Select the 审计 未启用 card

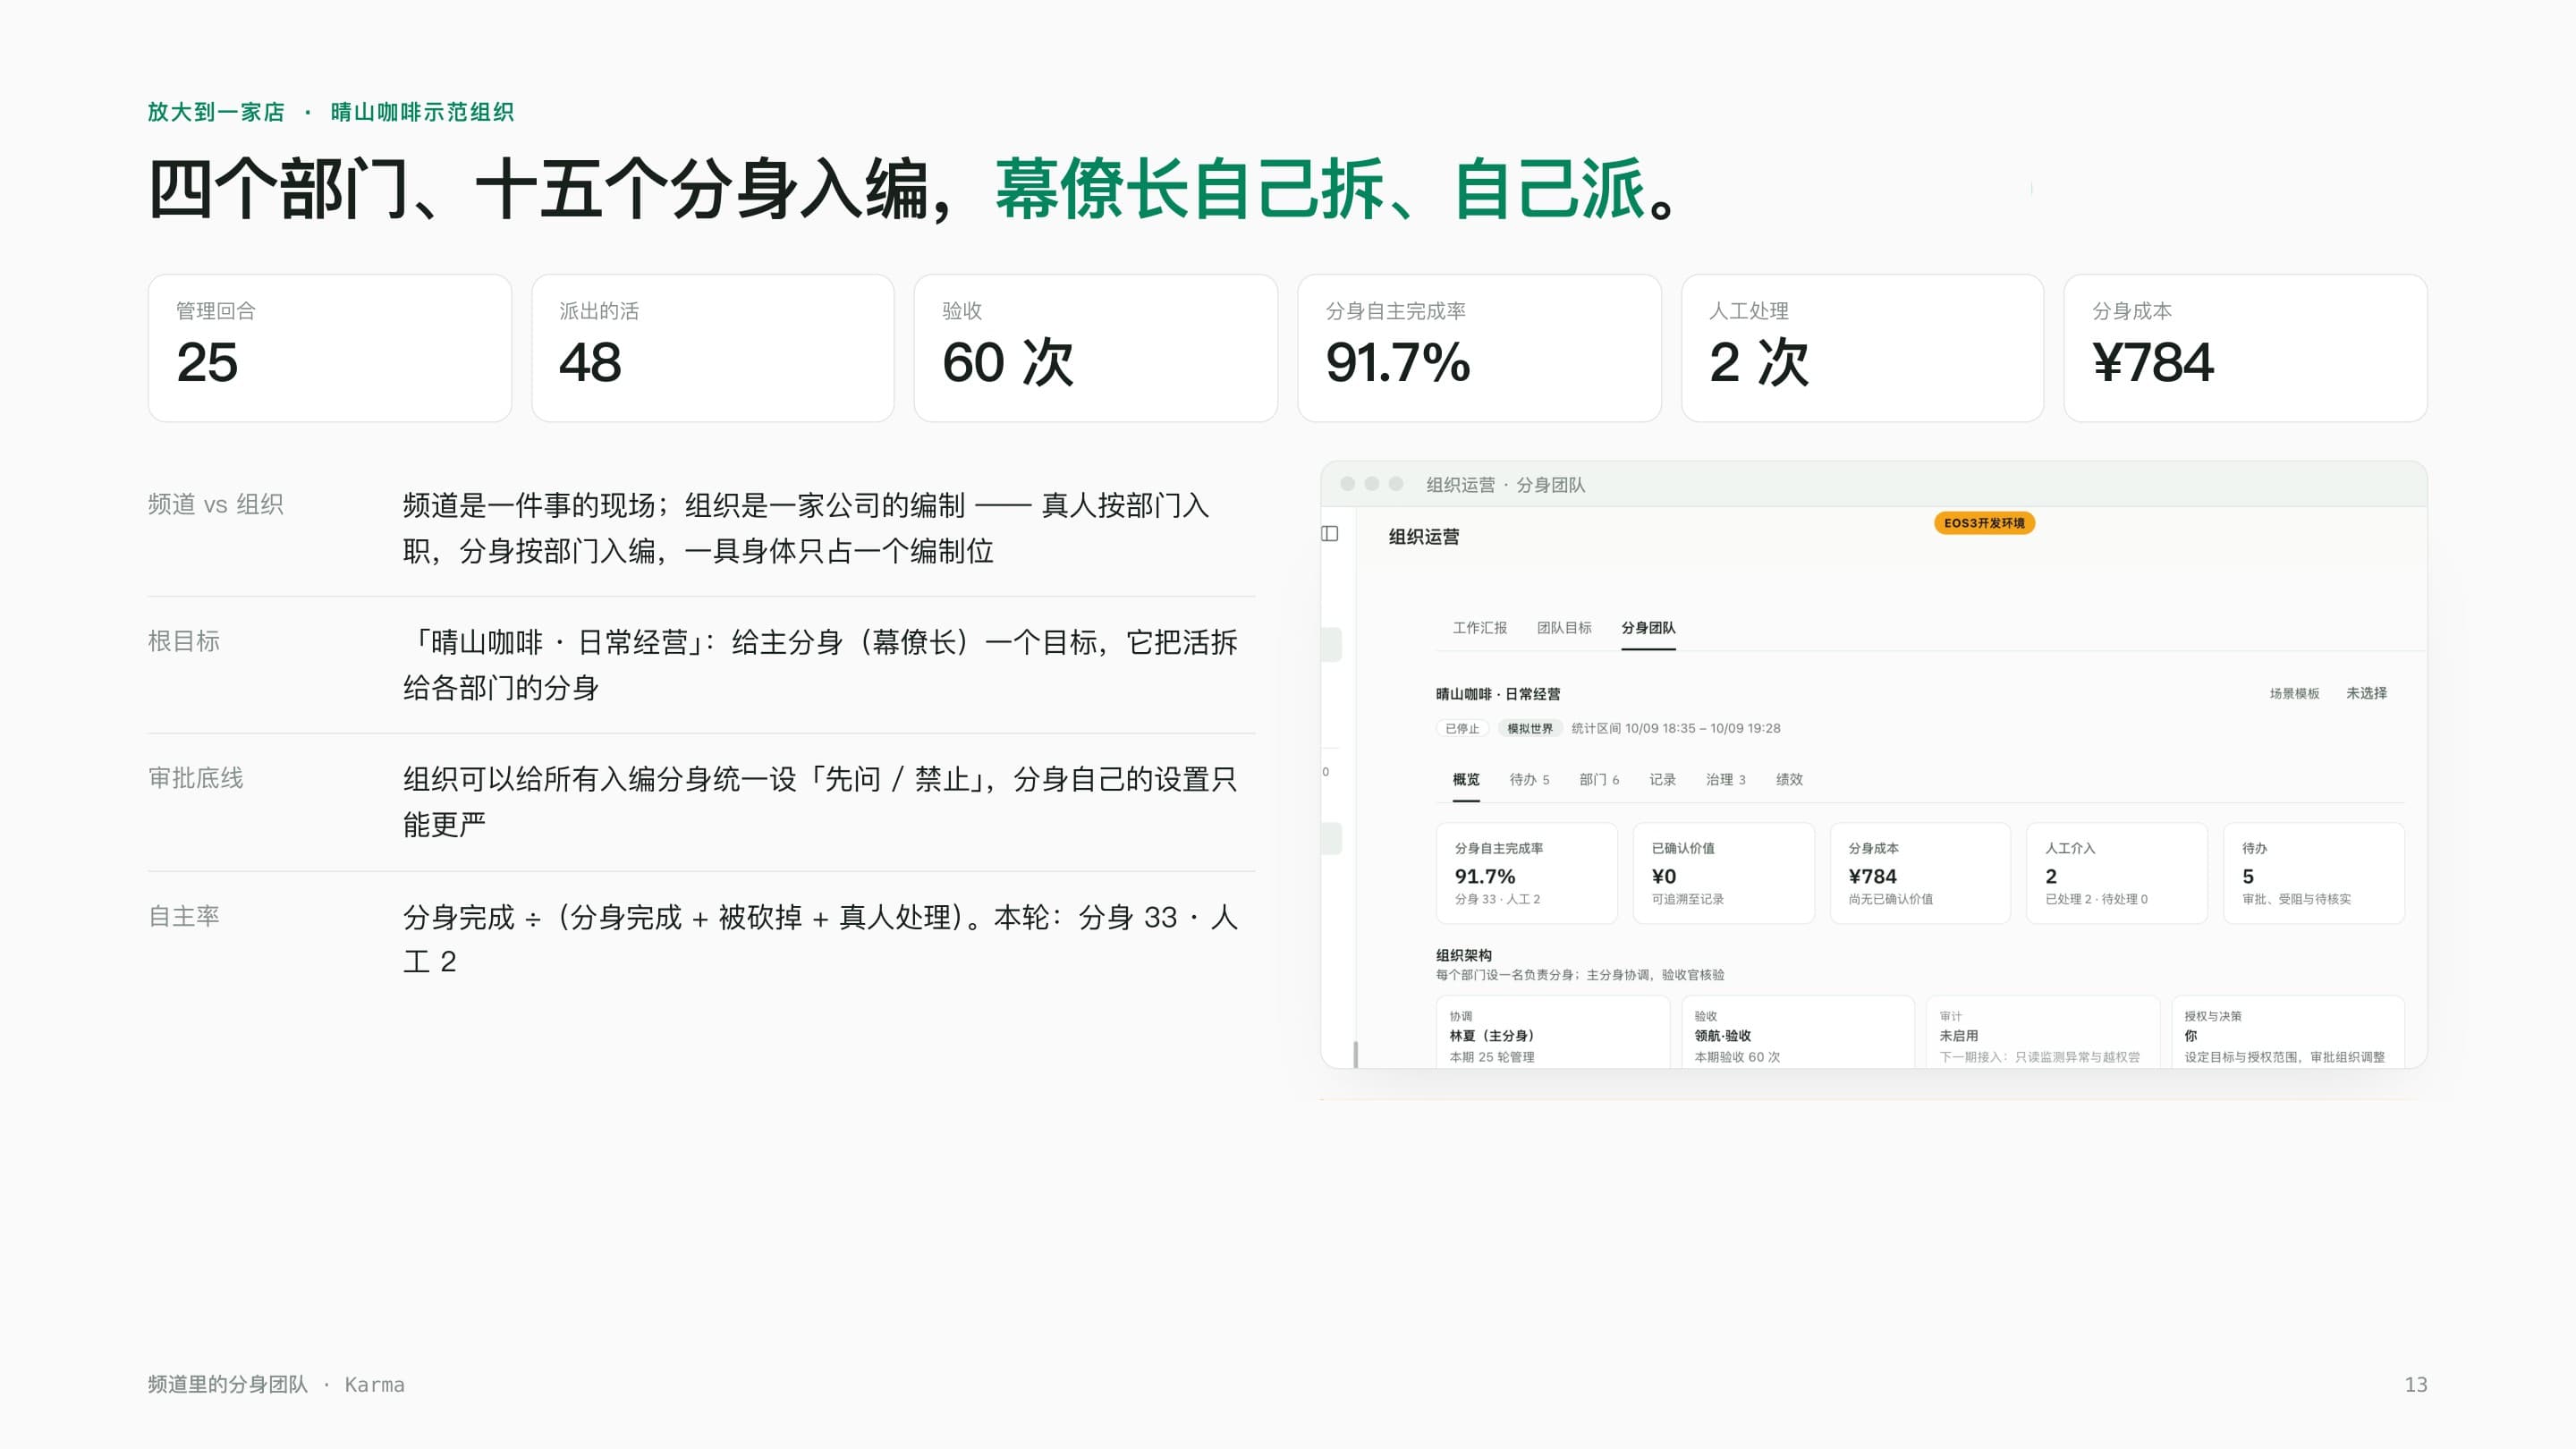pyautogui.click(x=2042, y=1032)
